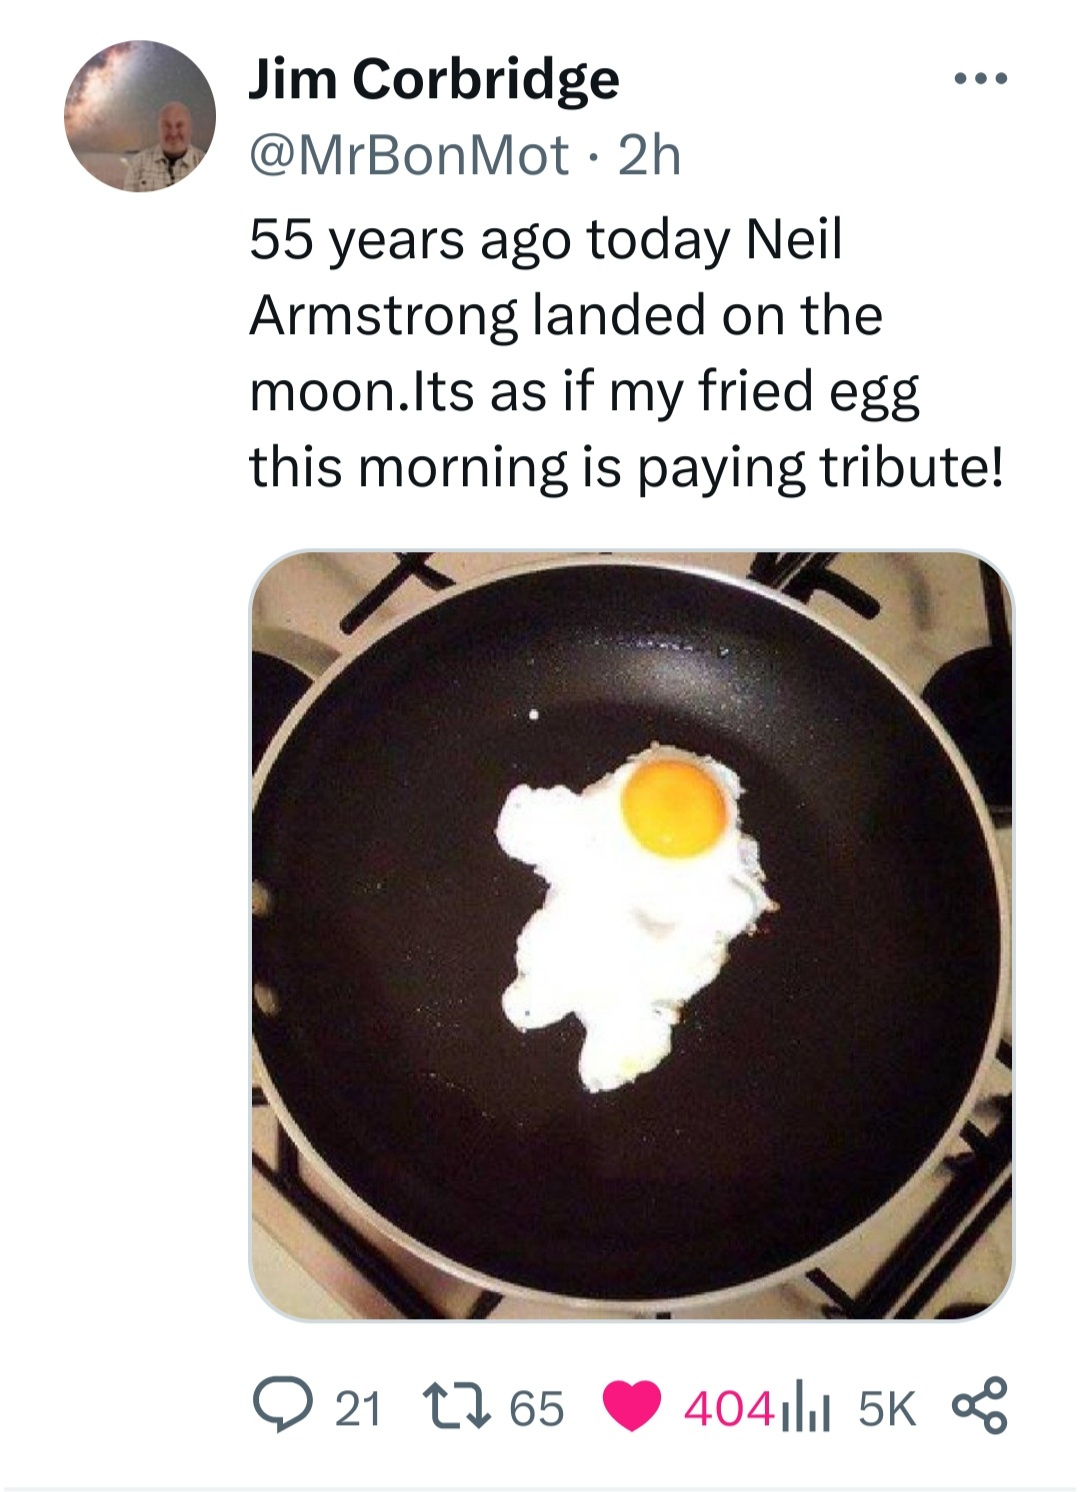Viewport: 1080px width, 1492px height.
Task: Click the words "paying tribute!" in tweet
Action: (820, 468)
